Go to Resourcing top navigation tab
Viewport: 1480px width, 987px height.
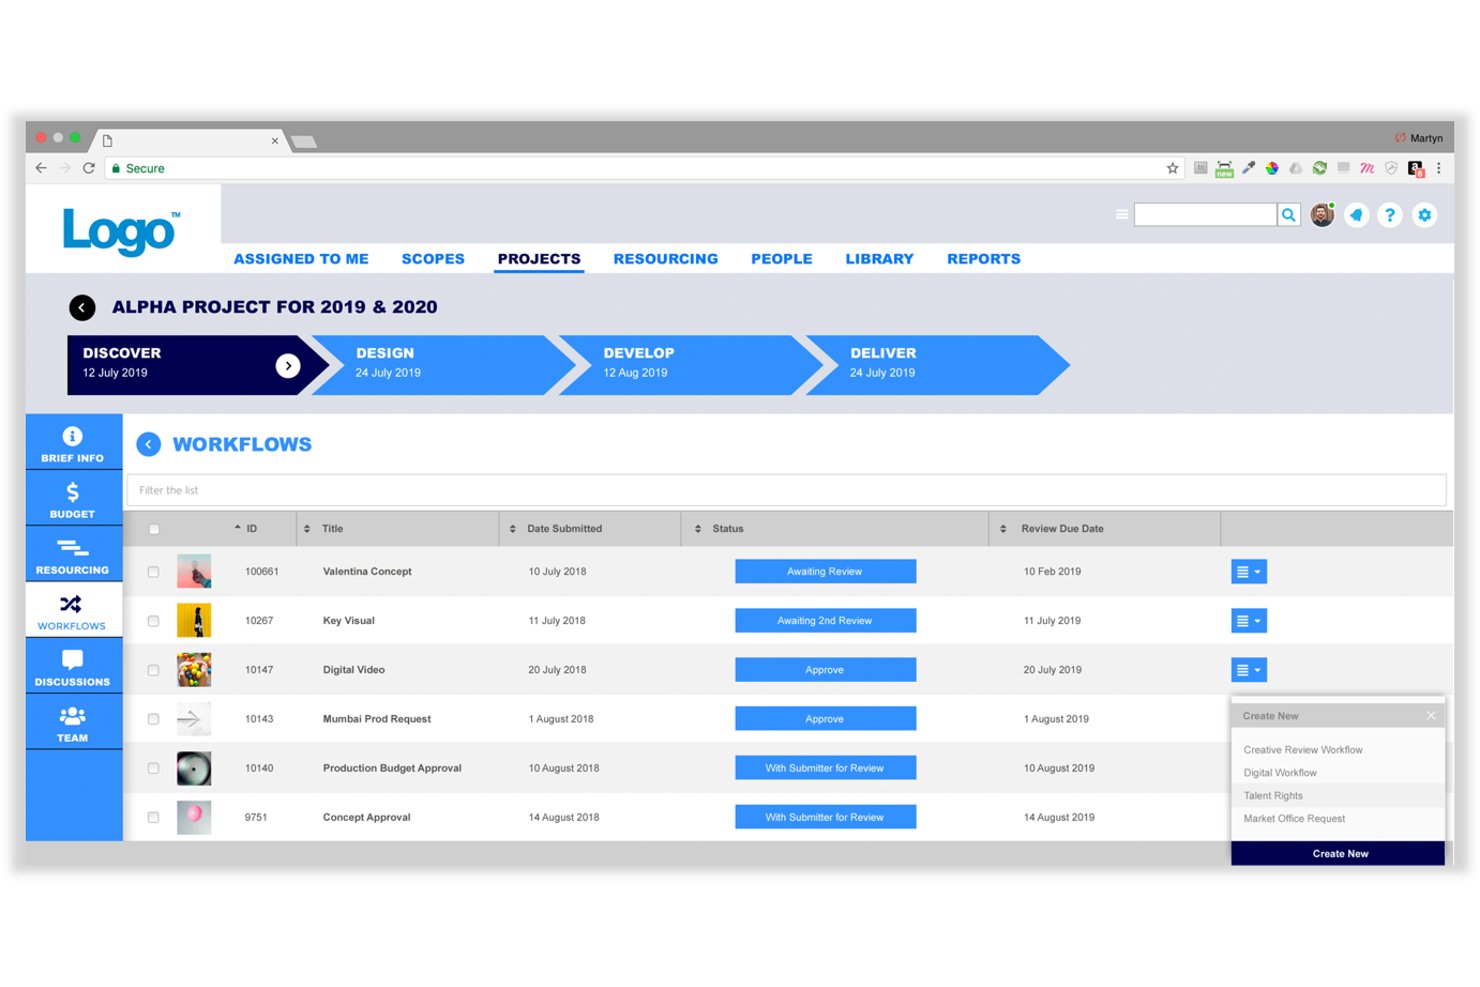pyautogui.click(x=666, y=259)
